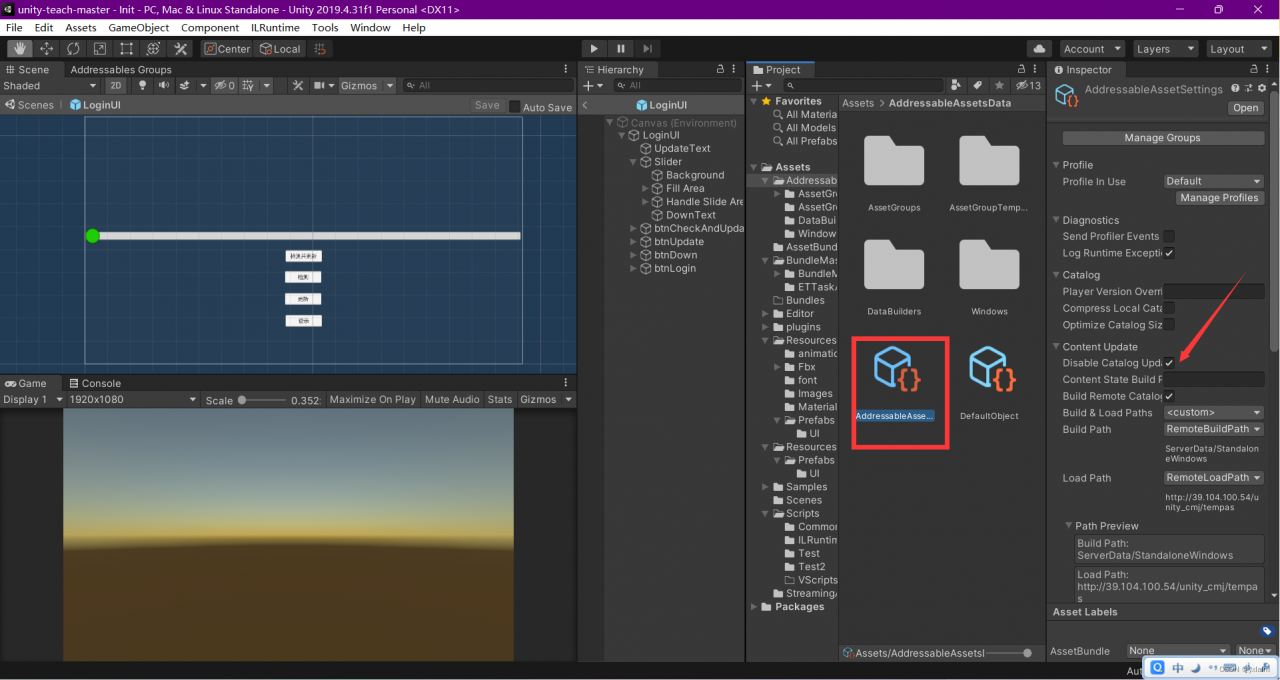Toggle the Build Remote Catalog checkbox

1169,397
